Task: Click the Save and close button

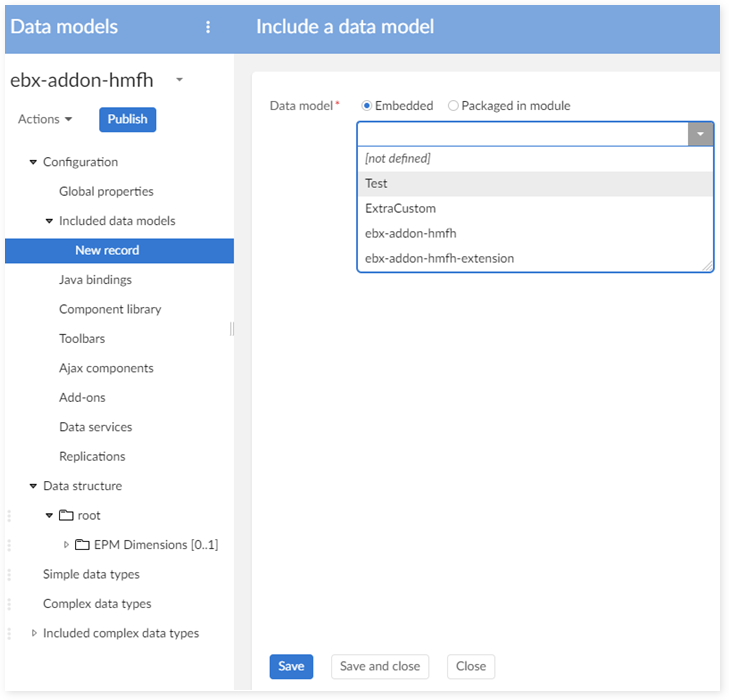Action: point(380,667)
